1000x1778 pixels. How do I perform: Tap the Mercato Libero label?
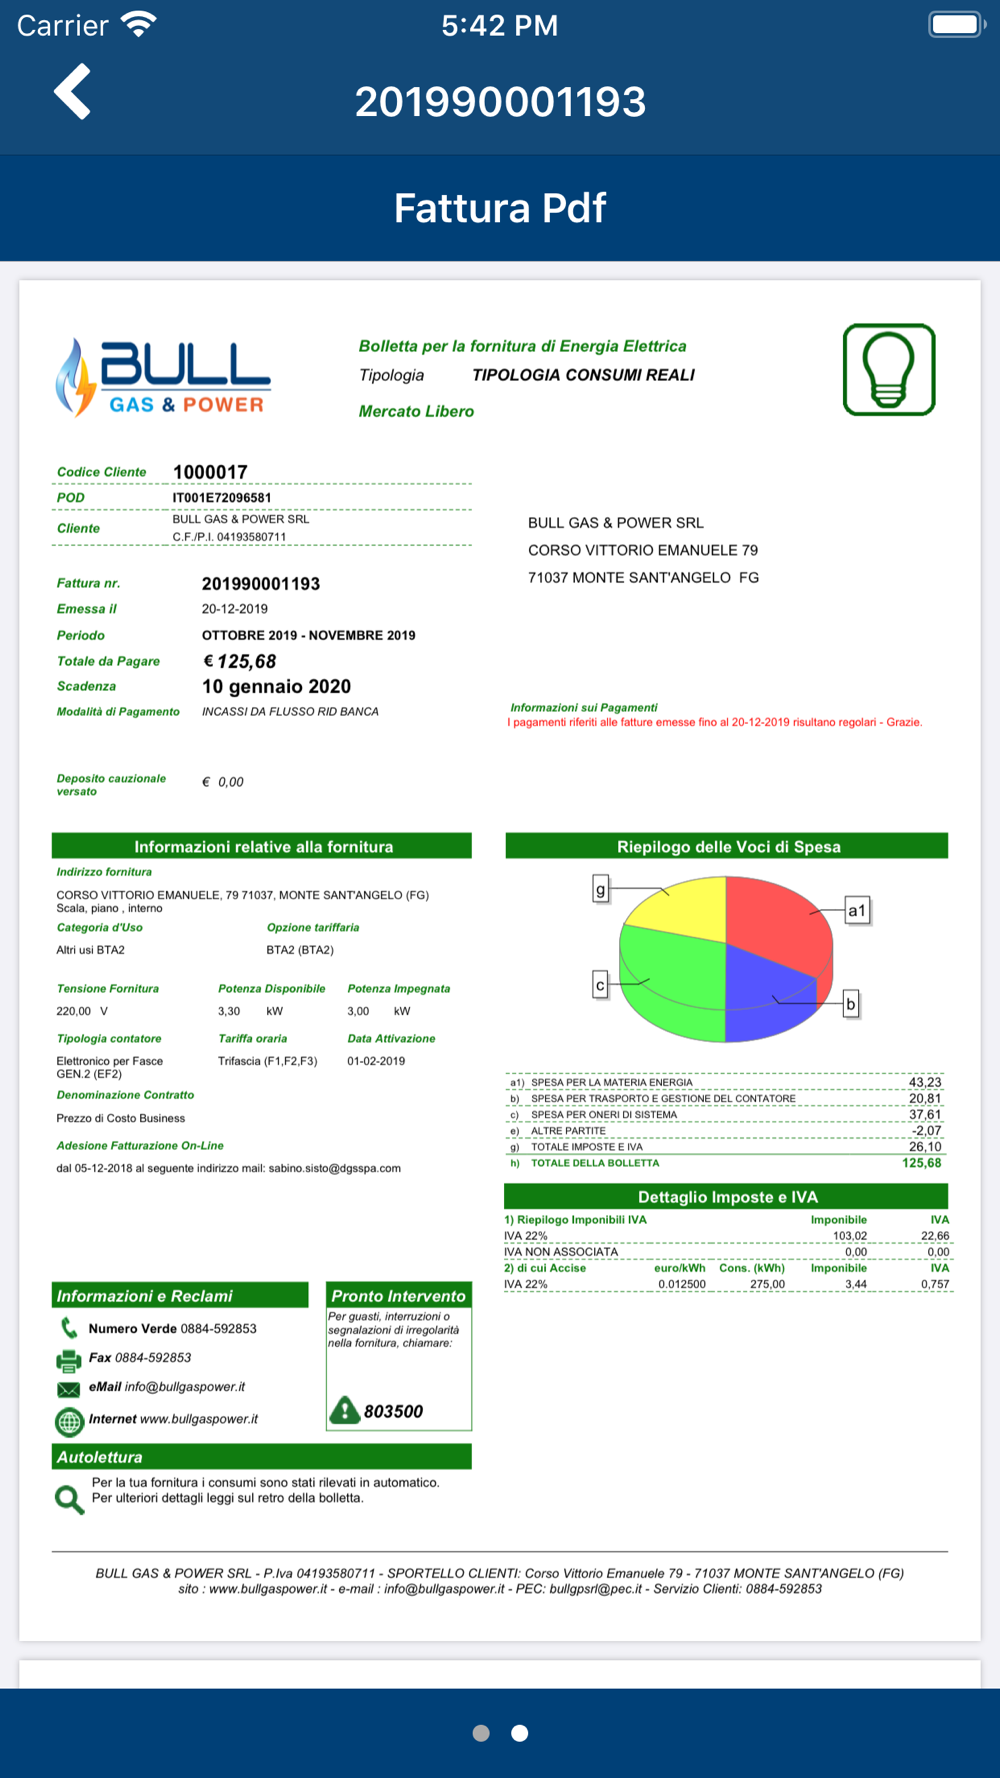click(416, 411)
